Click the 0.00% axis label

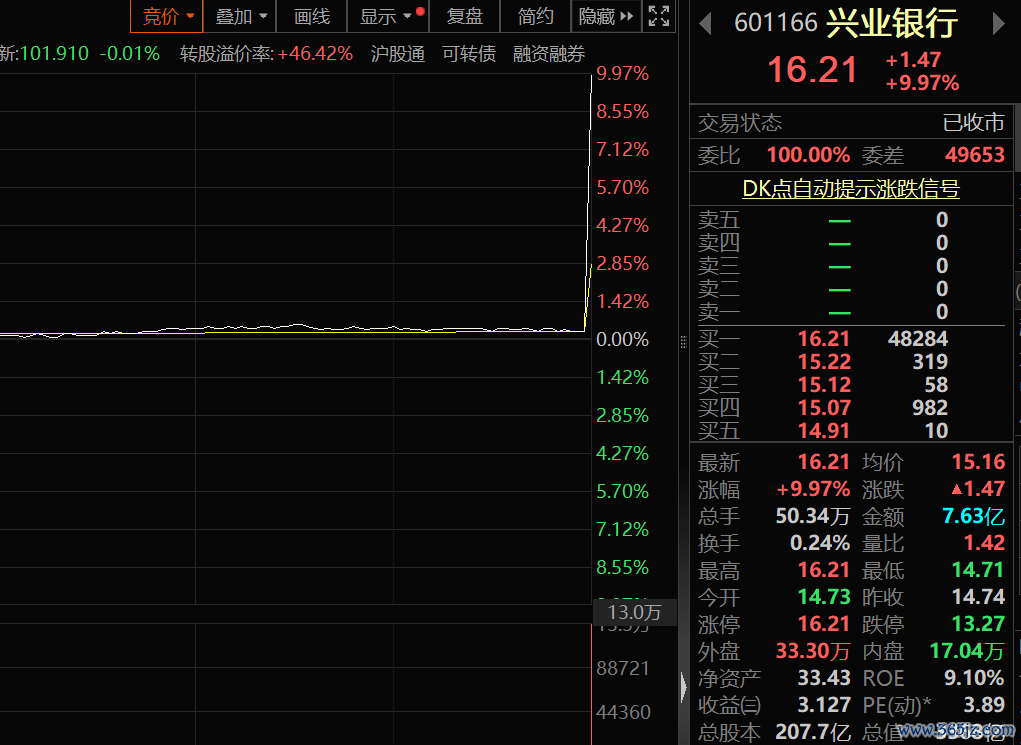[622, 339]
